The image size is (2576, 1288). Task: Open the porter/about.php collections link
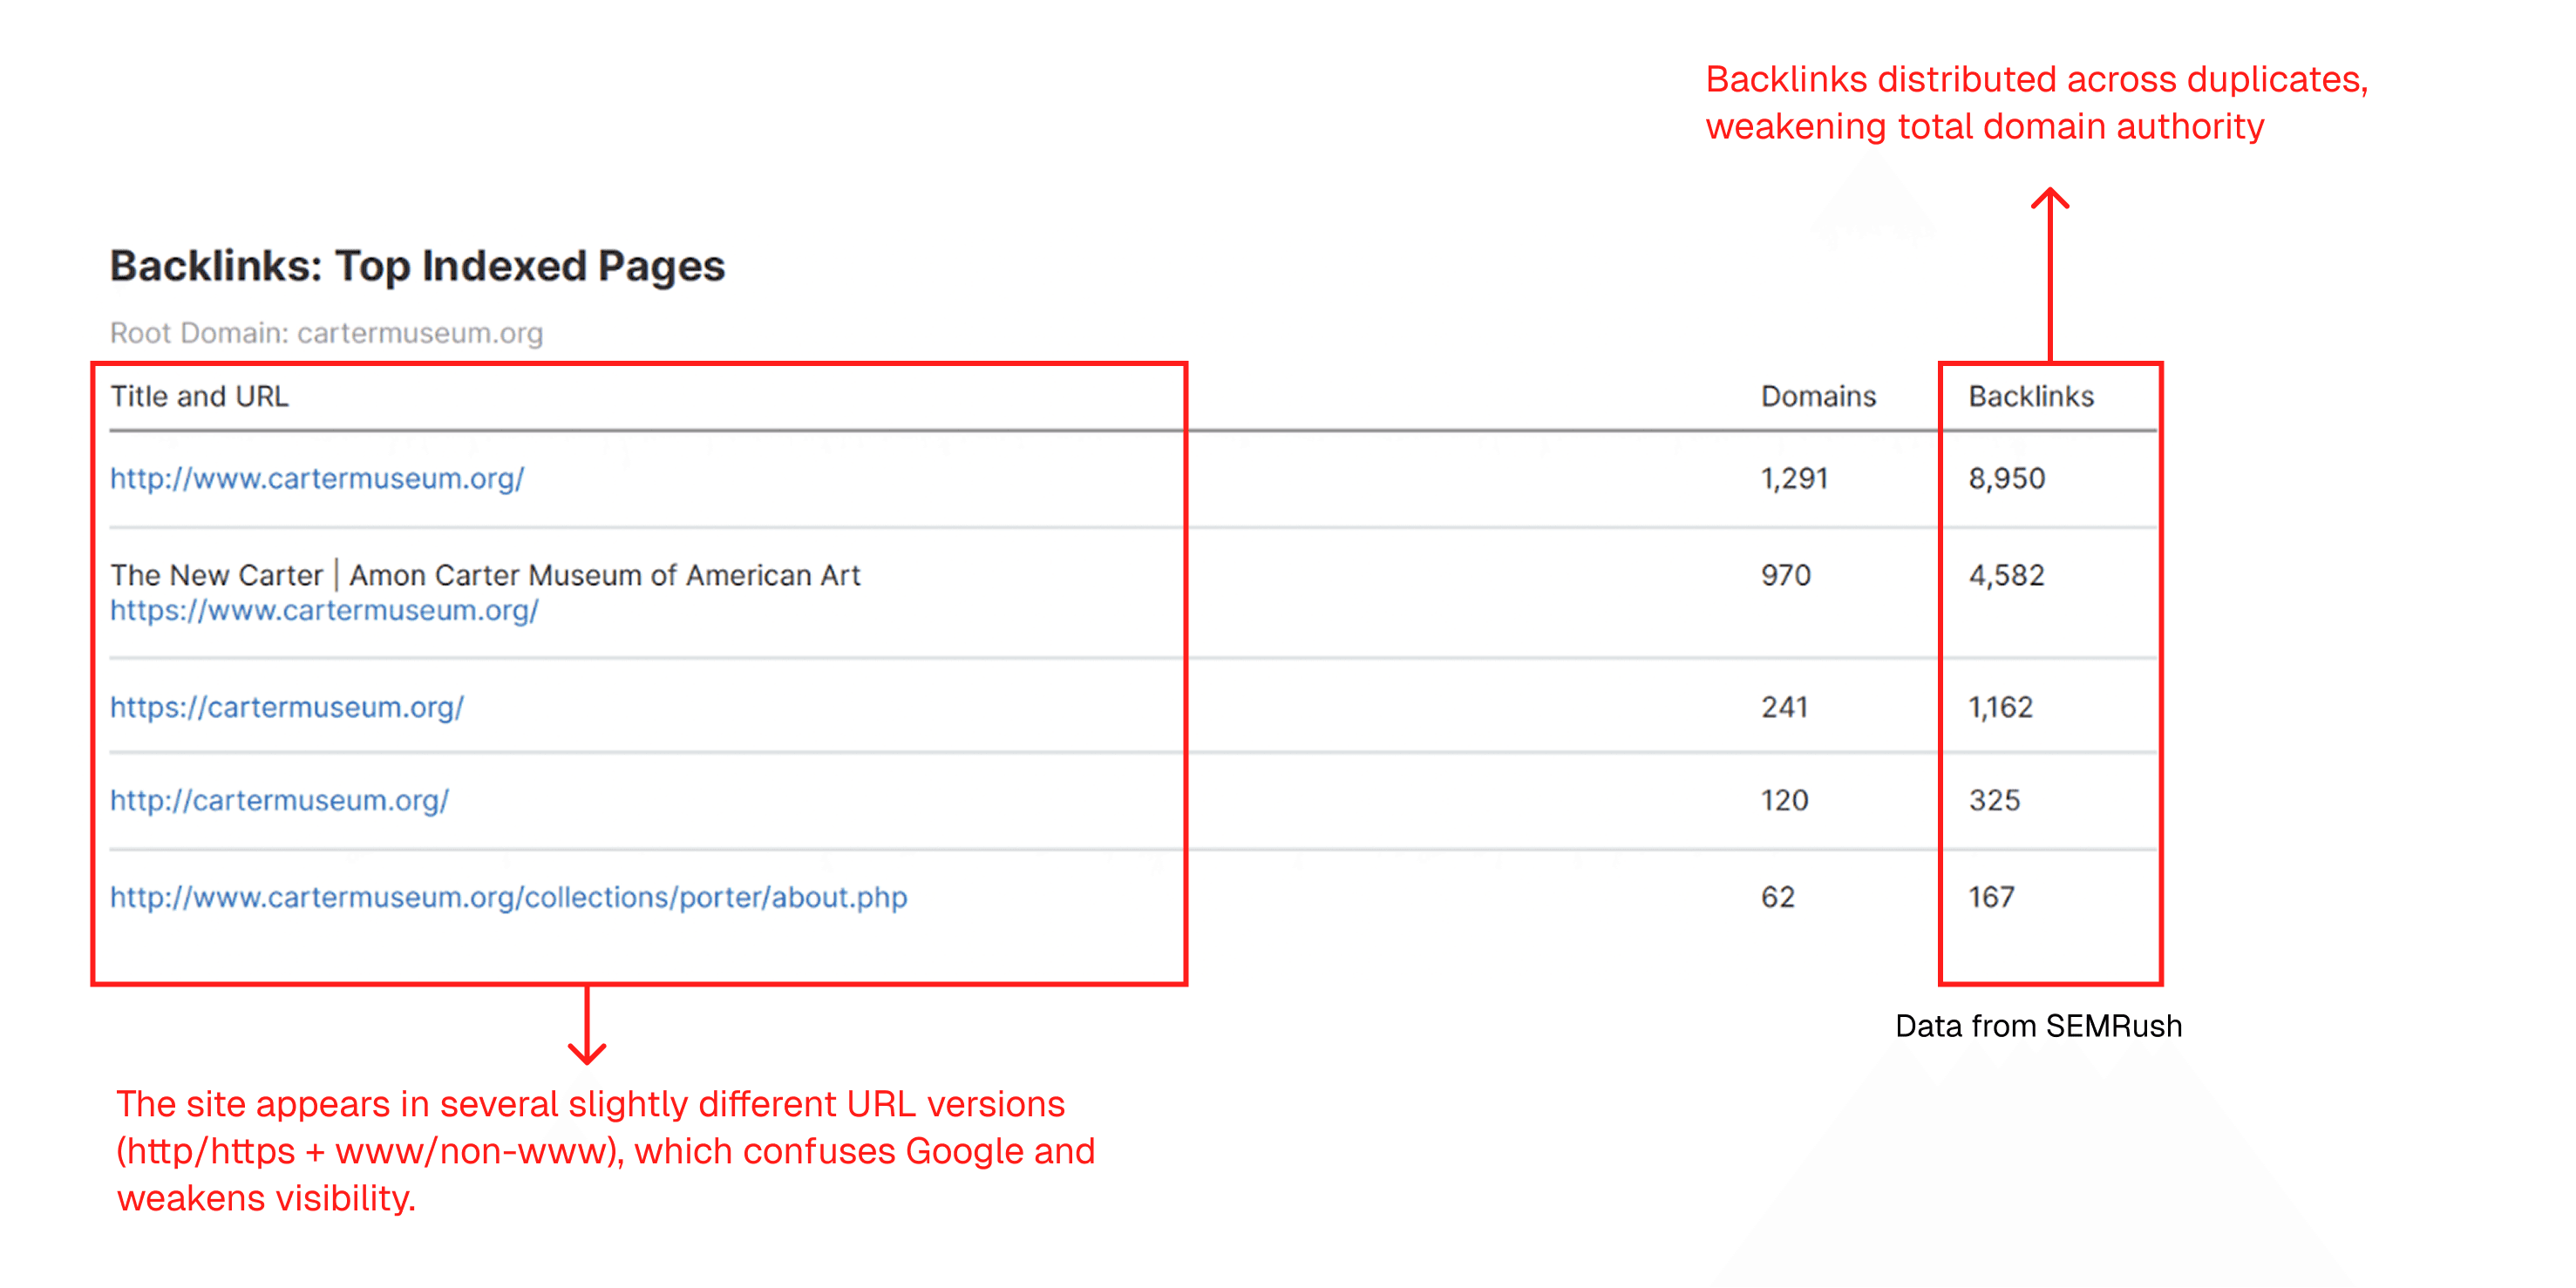(508, 897)
